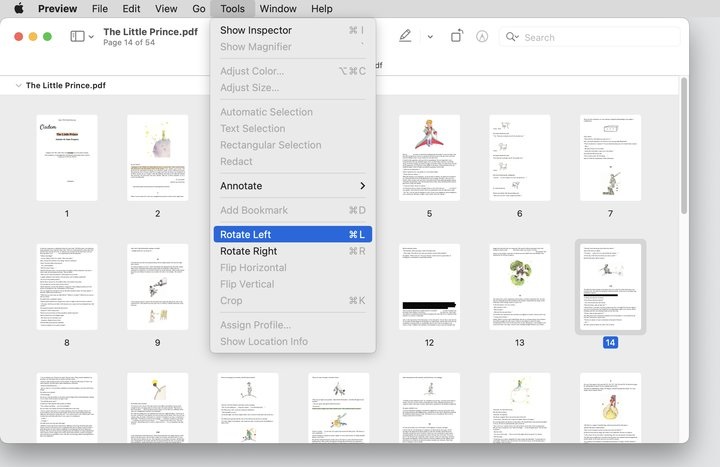This screenshot has height=467, width=720.
Task: Open the Window menu
Action: [278, 9]
